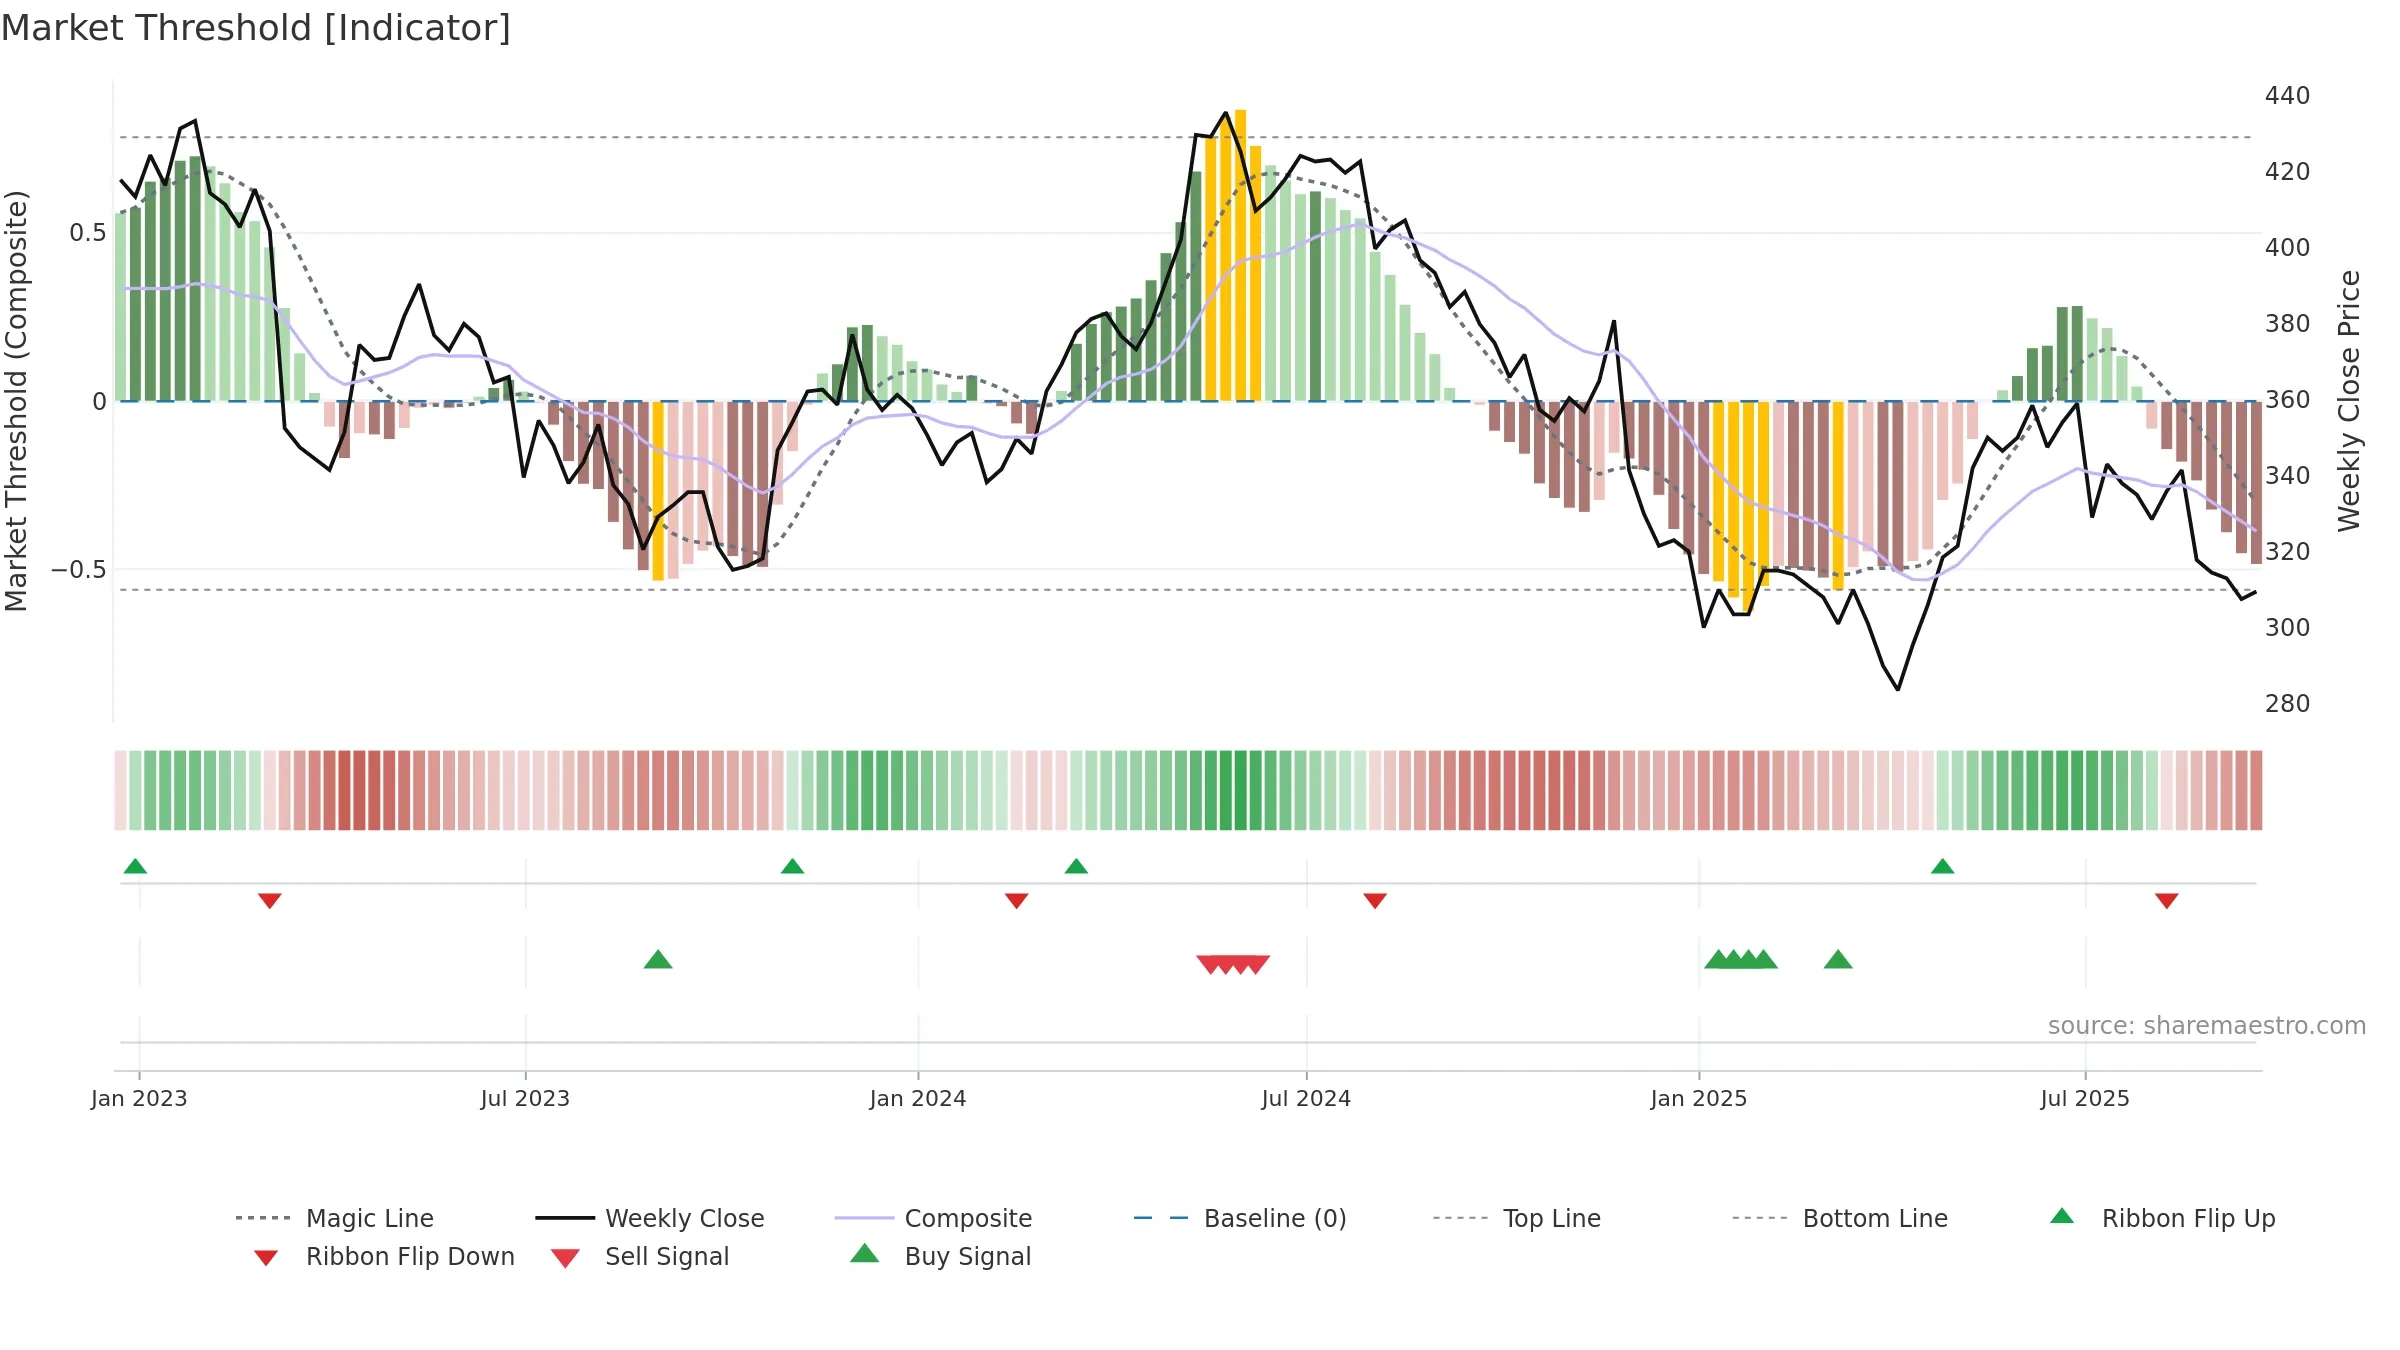Toggle the Weekly Close legend entry

650,1218
